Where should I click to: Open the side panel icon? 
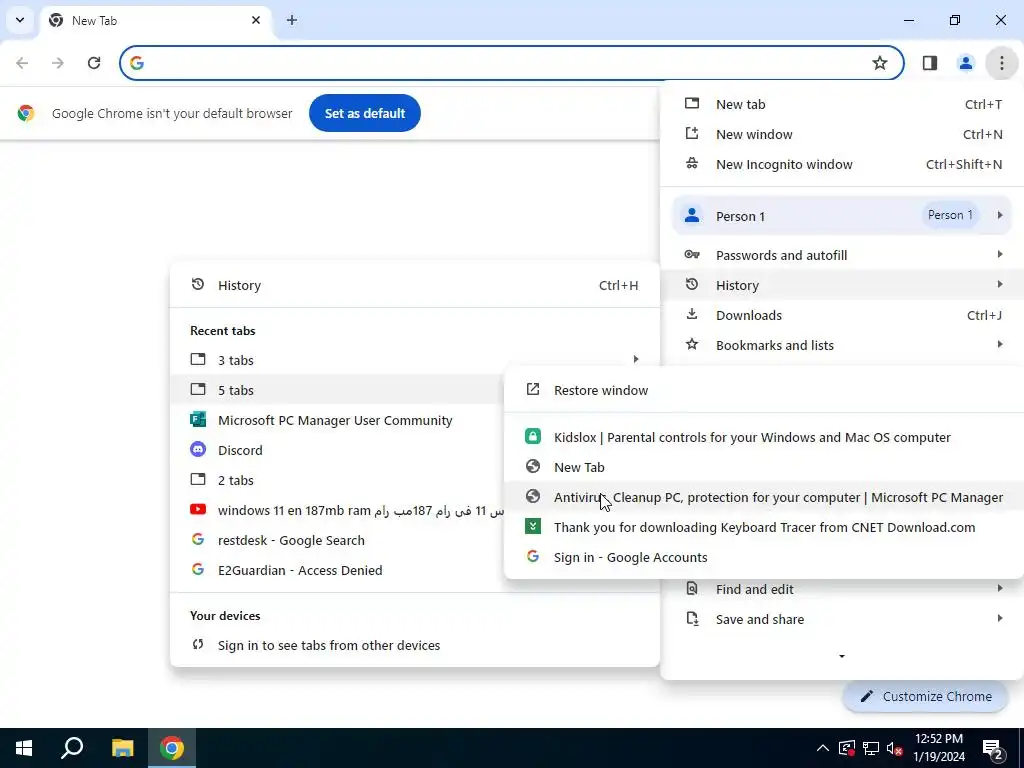[929, 63]
